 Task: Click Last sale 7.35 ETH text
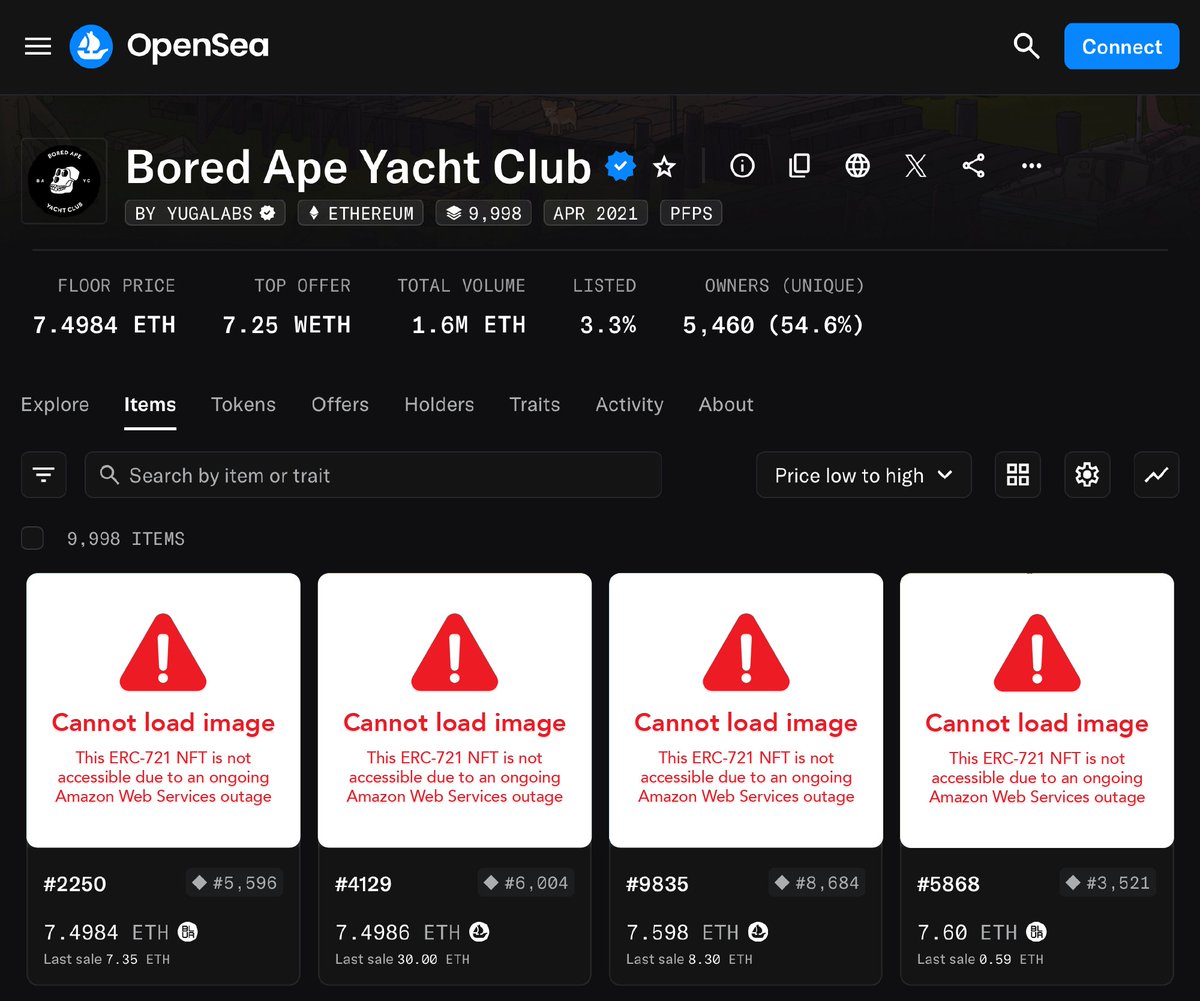point(107,959)
